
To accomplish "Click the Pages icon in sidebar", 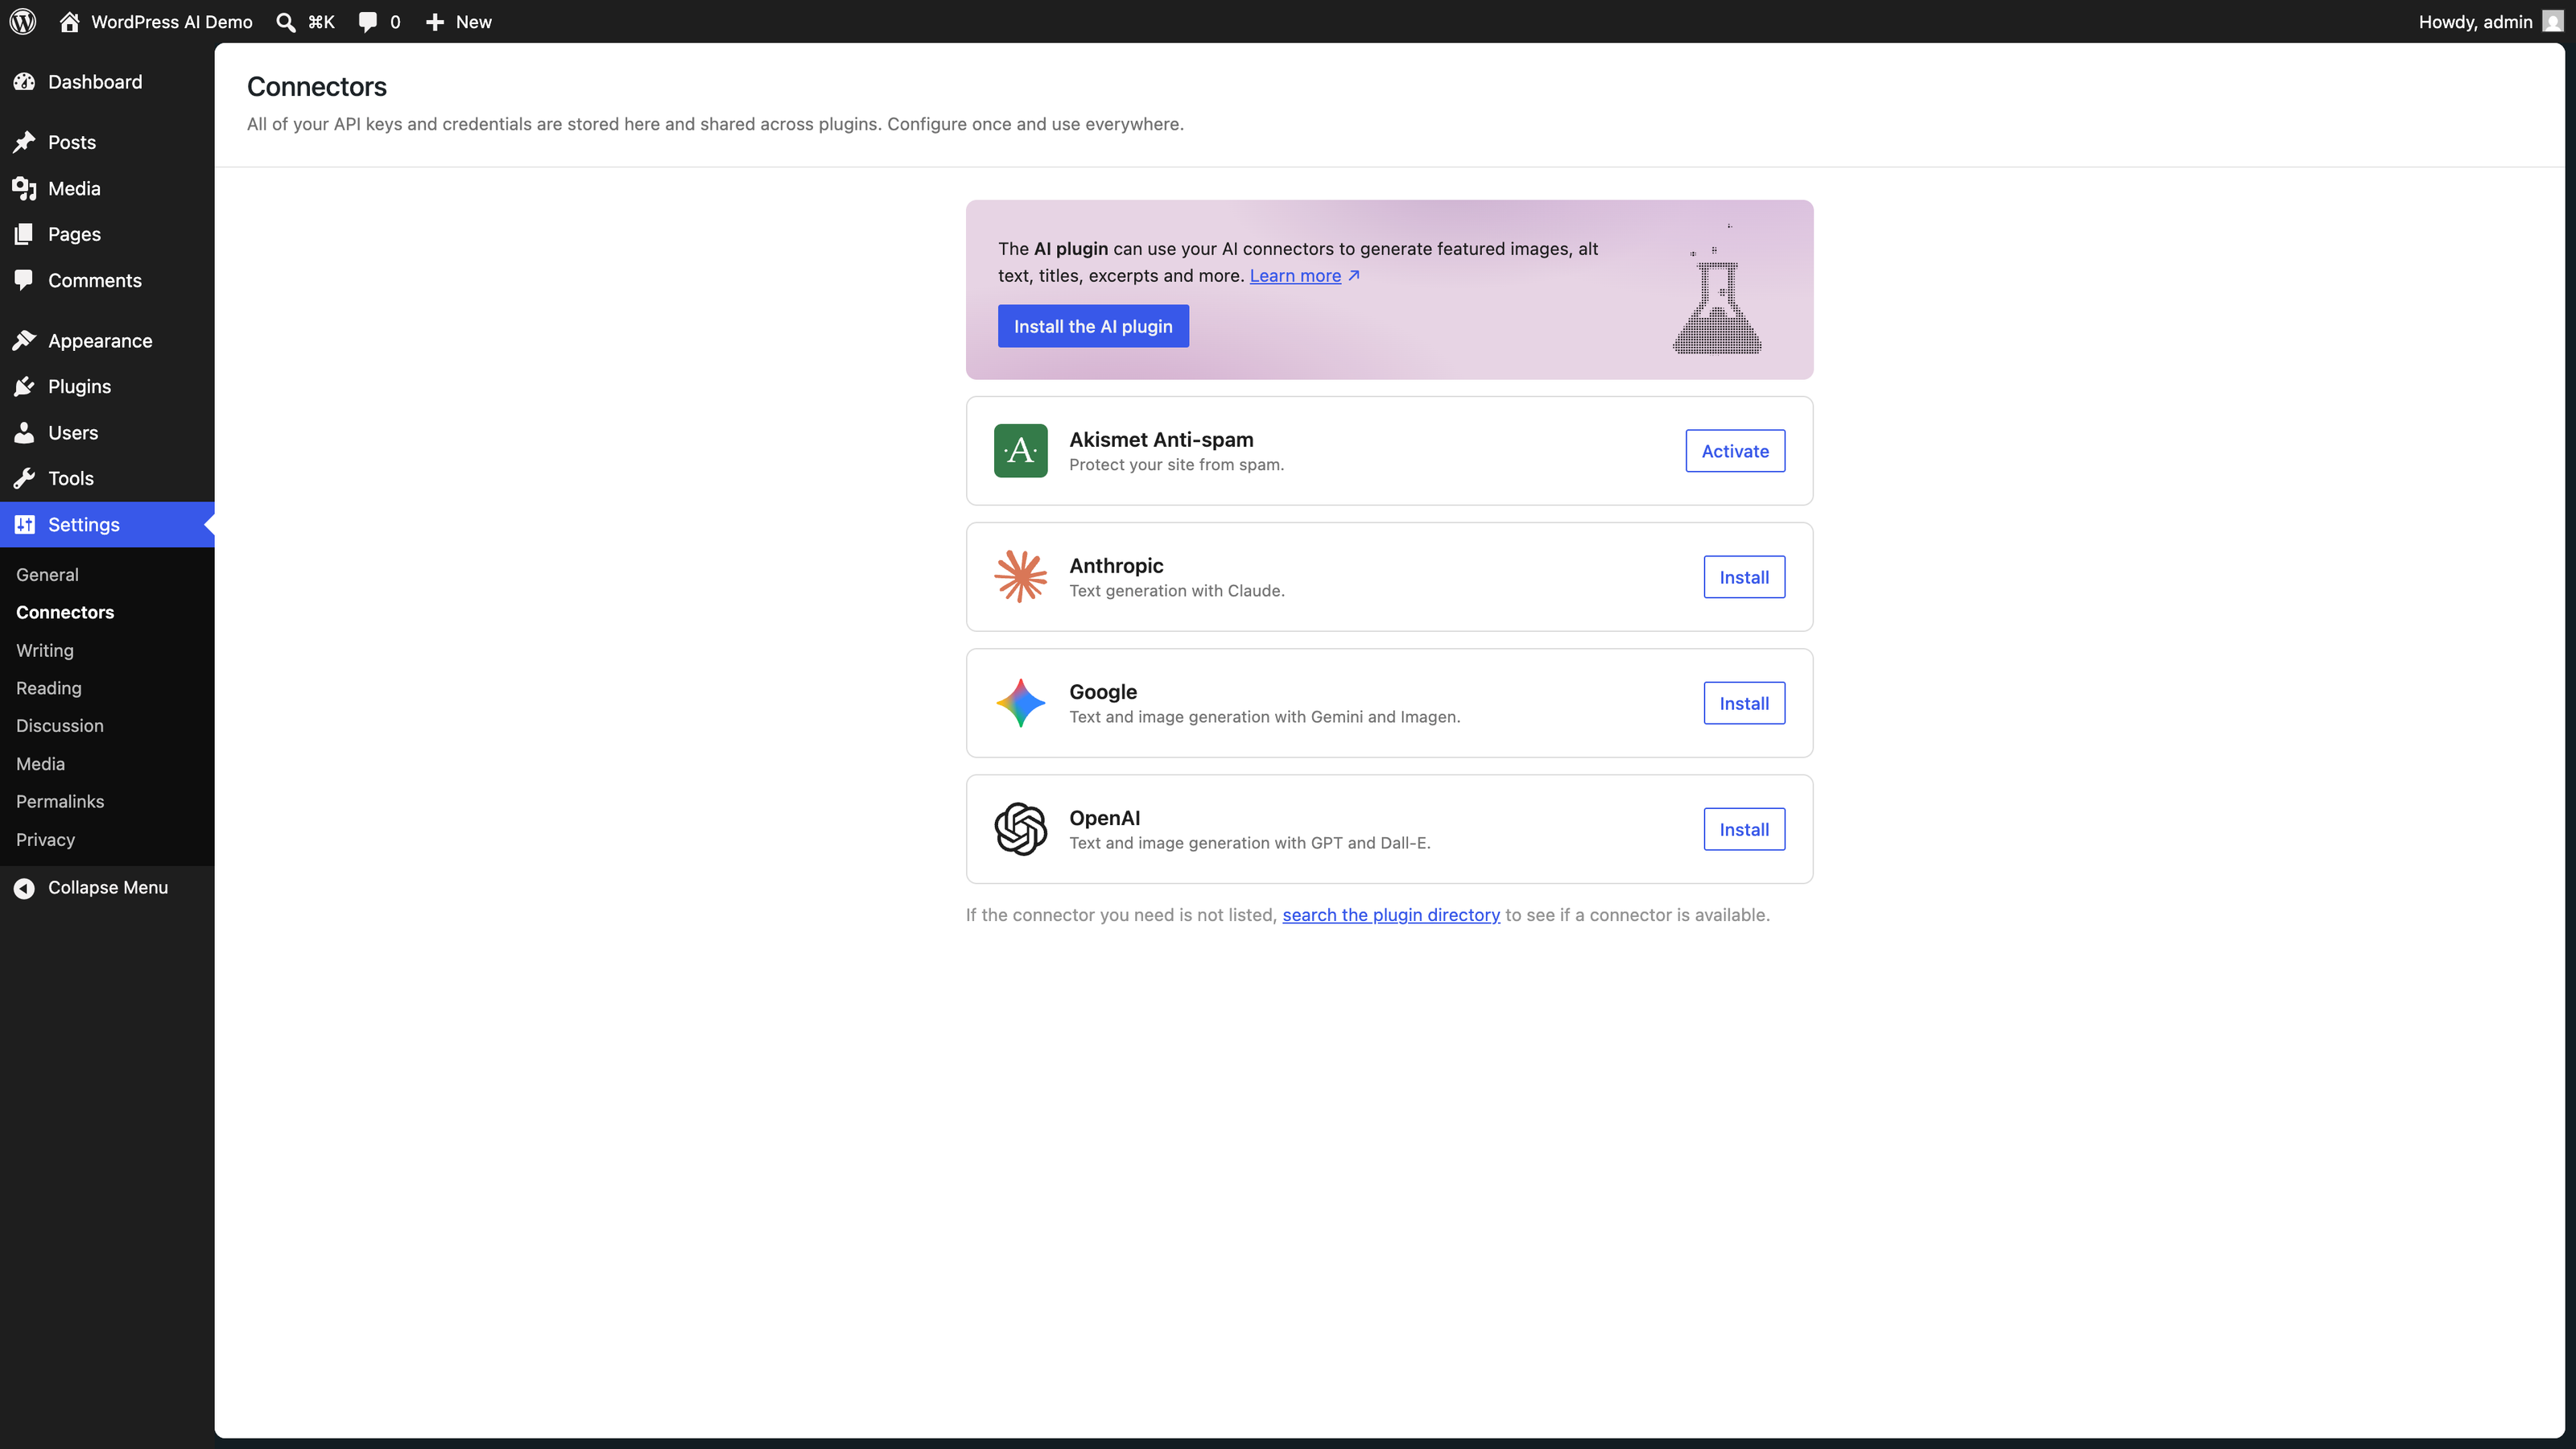I will pyautogui.click(x=25, y=234).
